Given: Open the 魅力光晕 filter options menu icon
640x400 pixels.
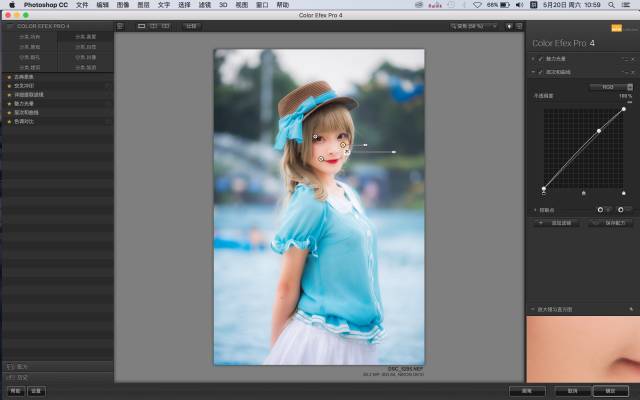Looking at the screenshot, I should [625, 59].
